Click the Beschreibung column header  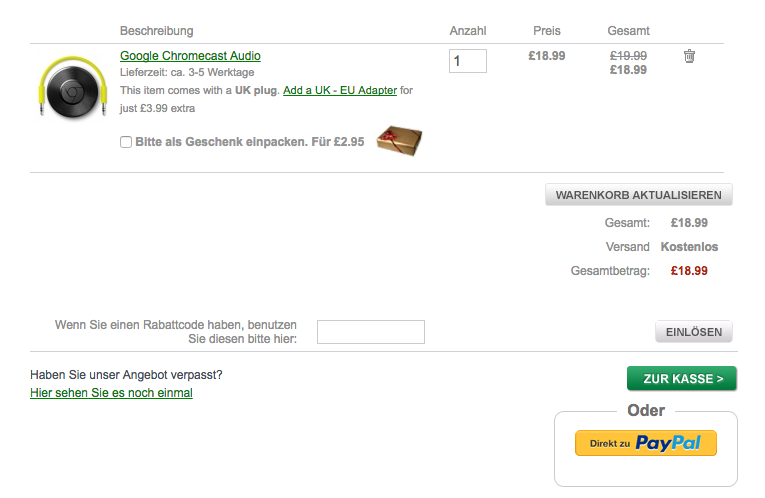tap(156, 31)
